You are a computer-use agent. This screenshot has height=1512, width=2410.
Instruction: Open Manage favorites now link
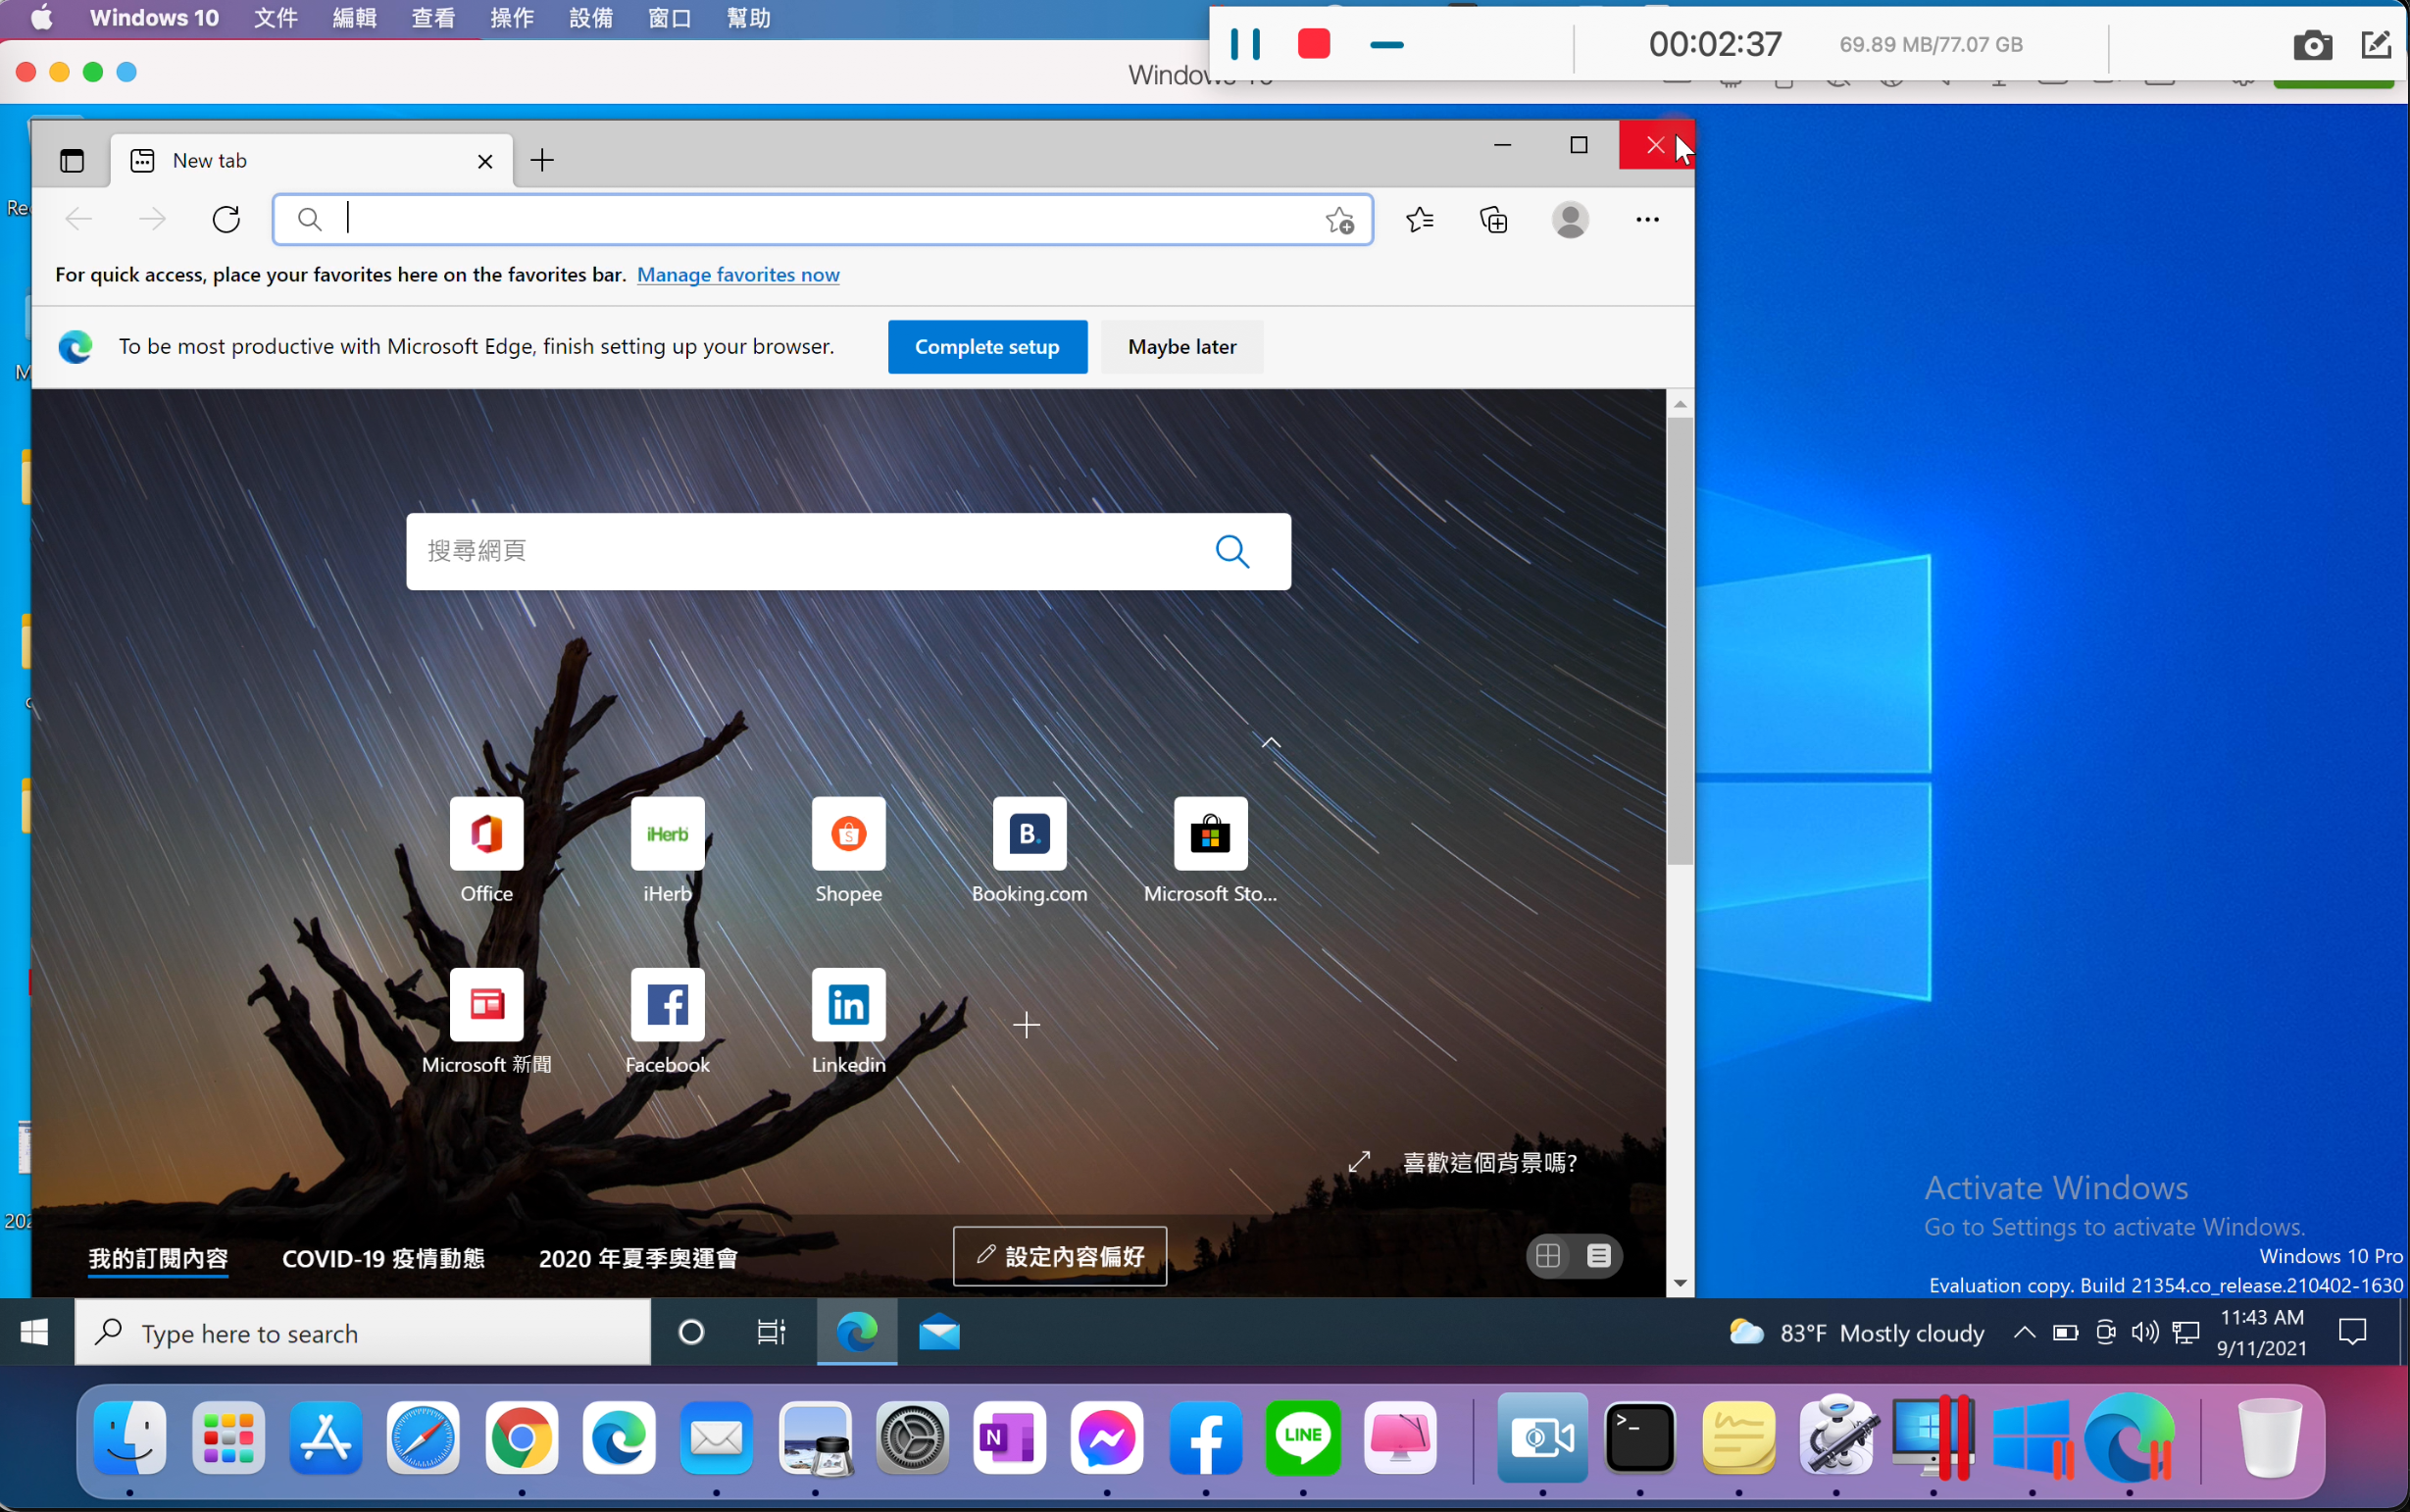point(738,274)
